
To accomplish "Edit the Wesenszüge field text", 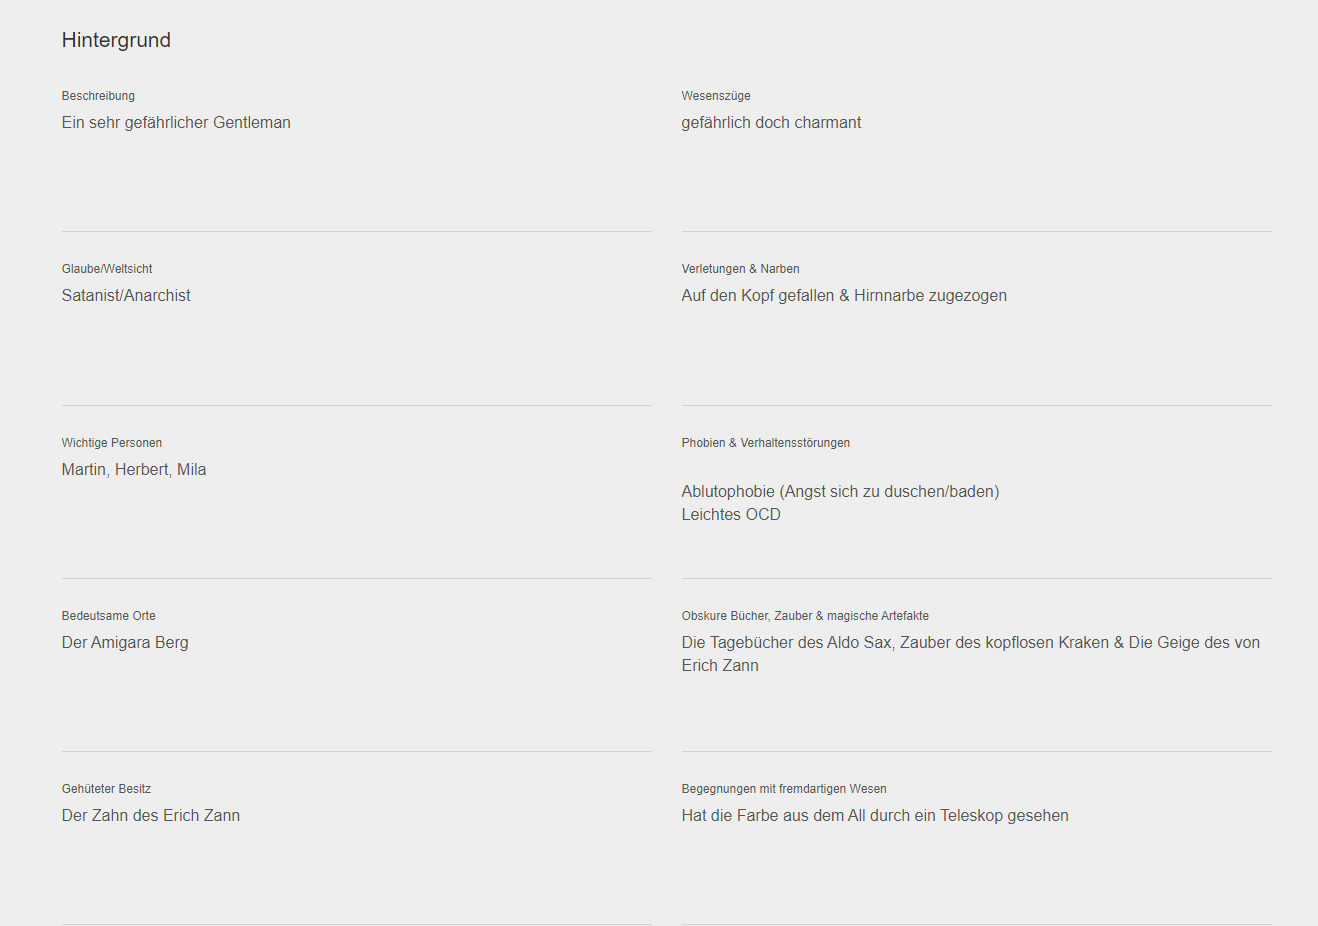I will pos(976,170).
